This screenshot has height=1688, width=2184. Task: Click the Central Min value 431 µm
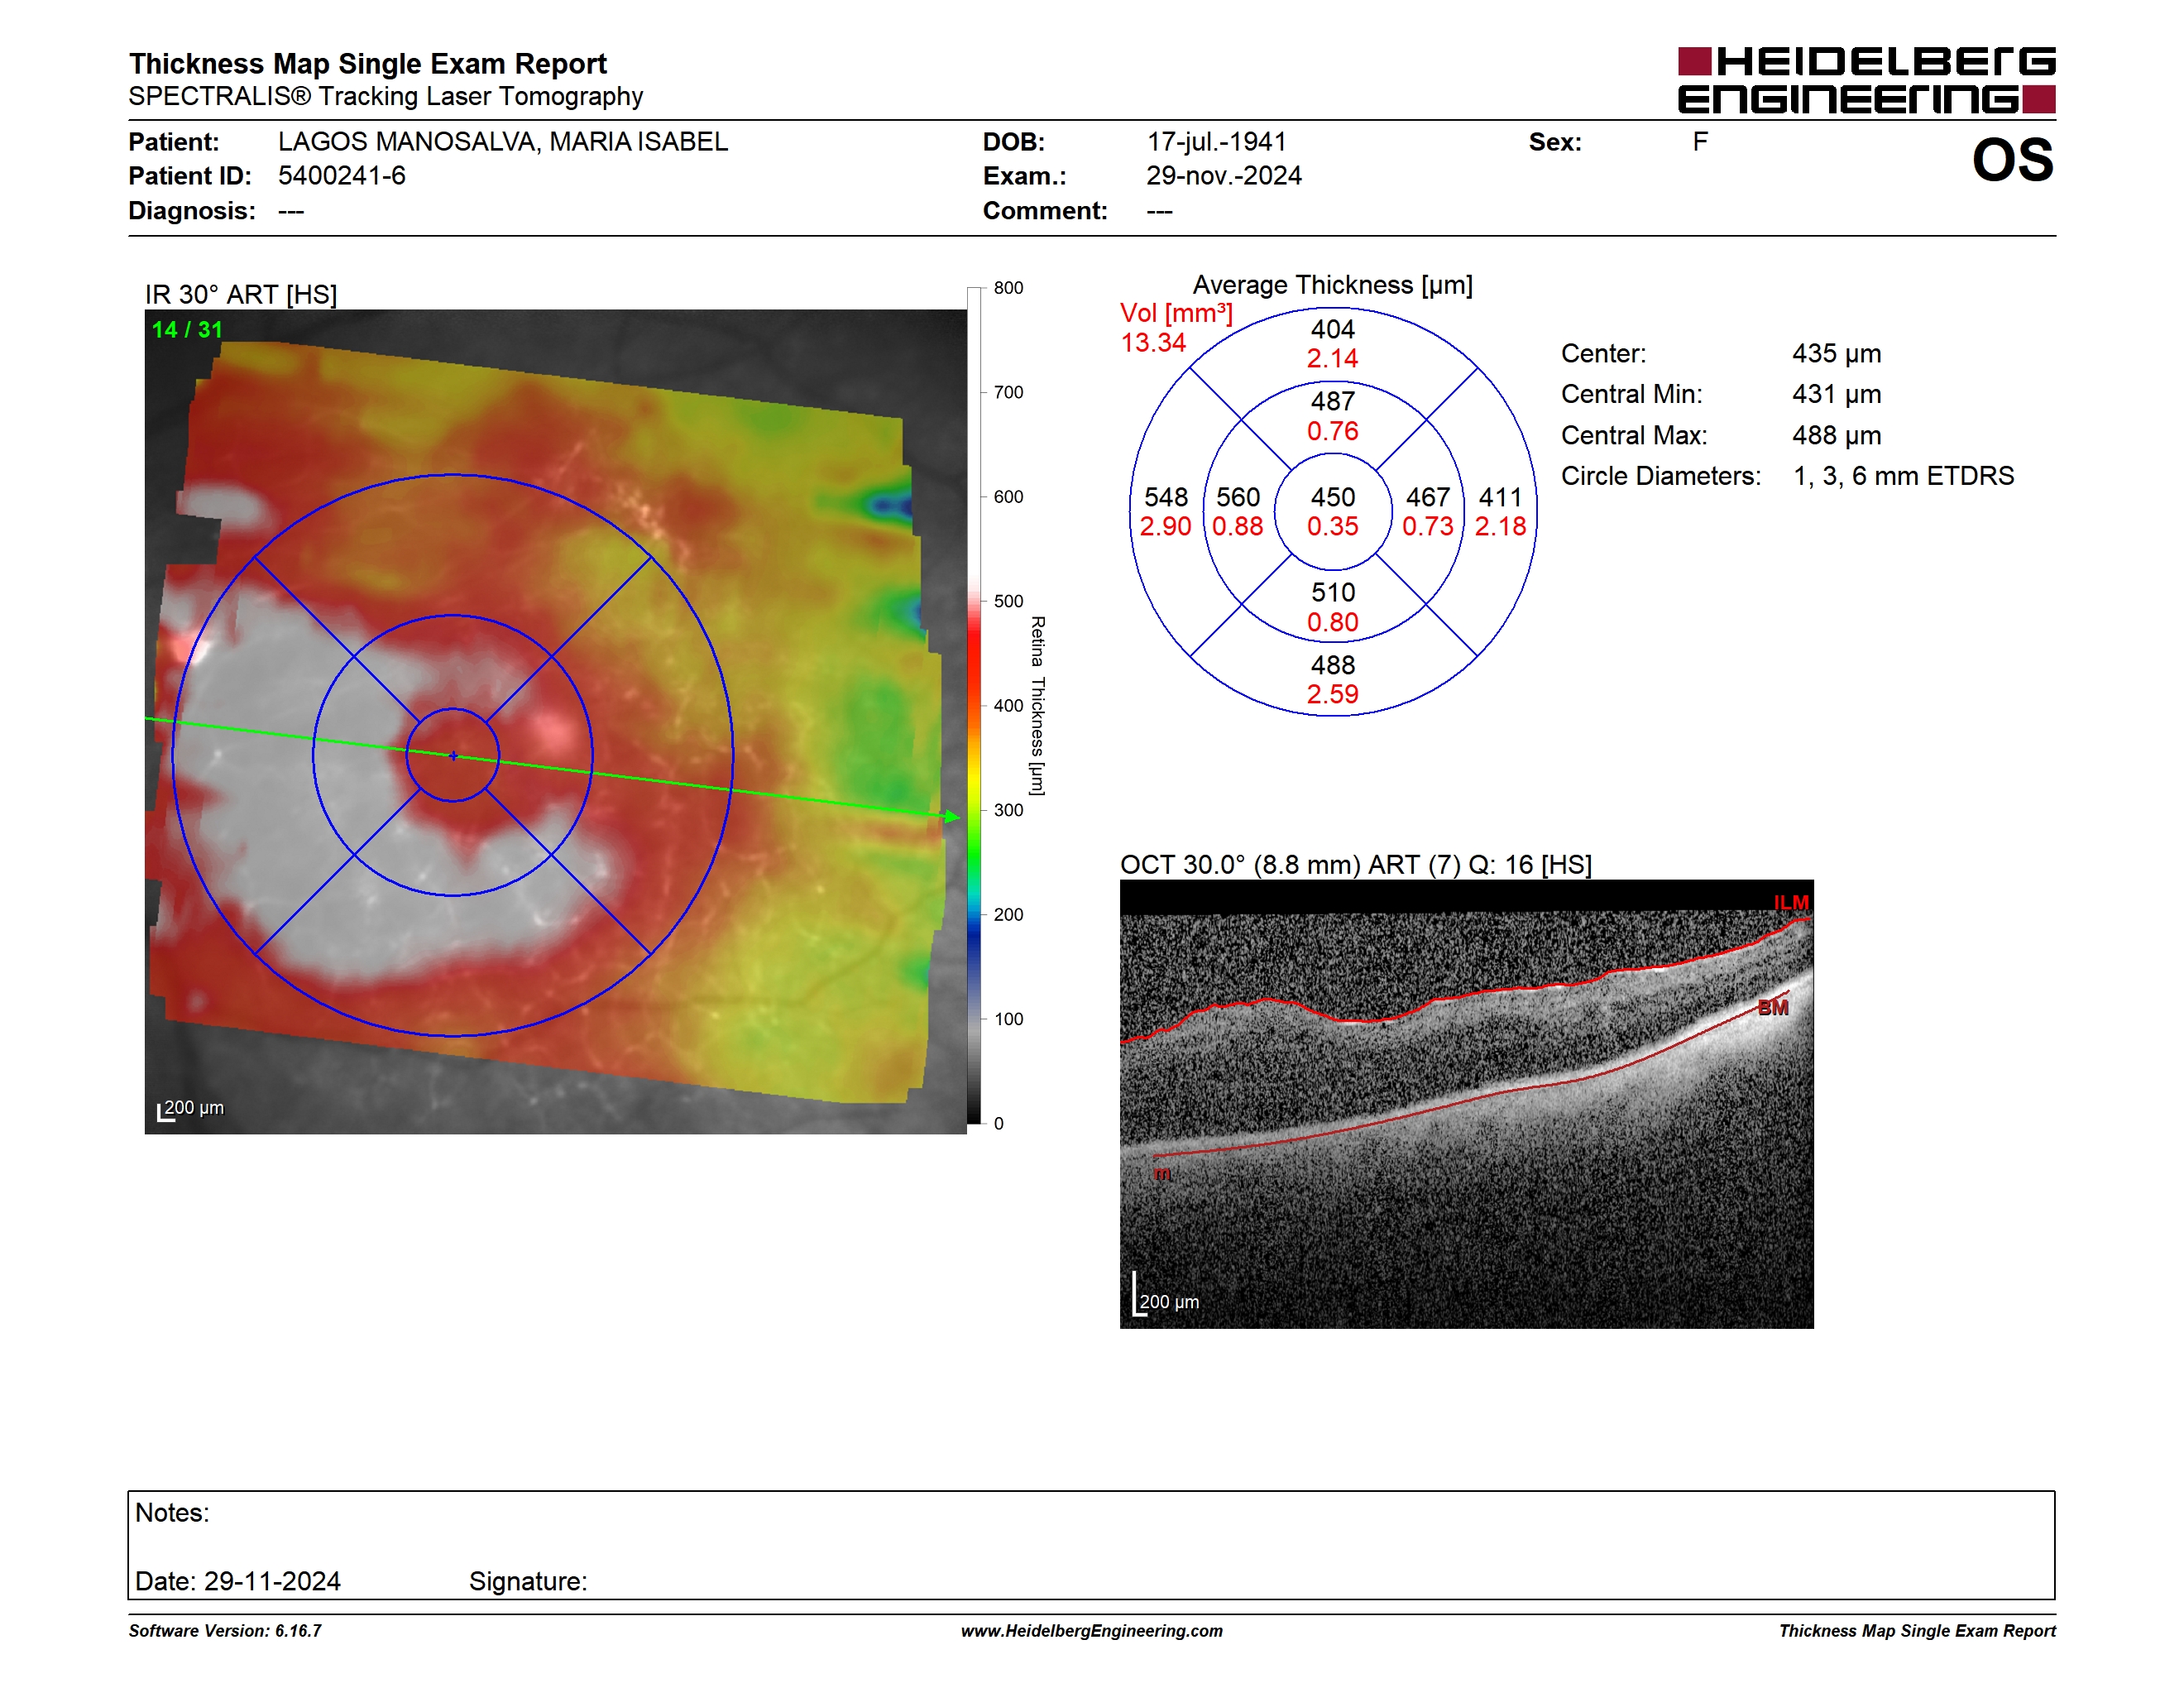point(1836,395)
